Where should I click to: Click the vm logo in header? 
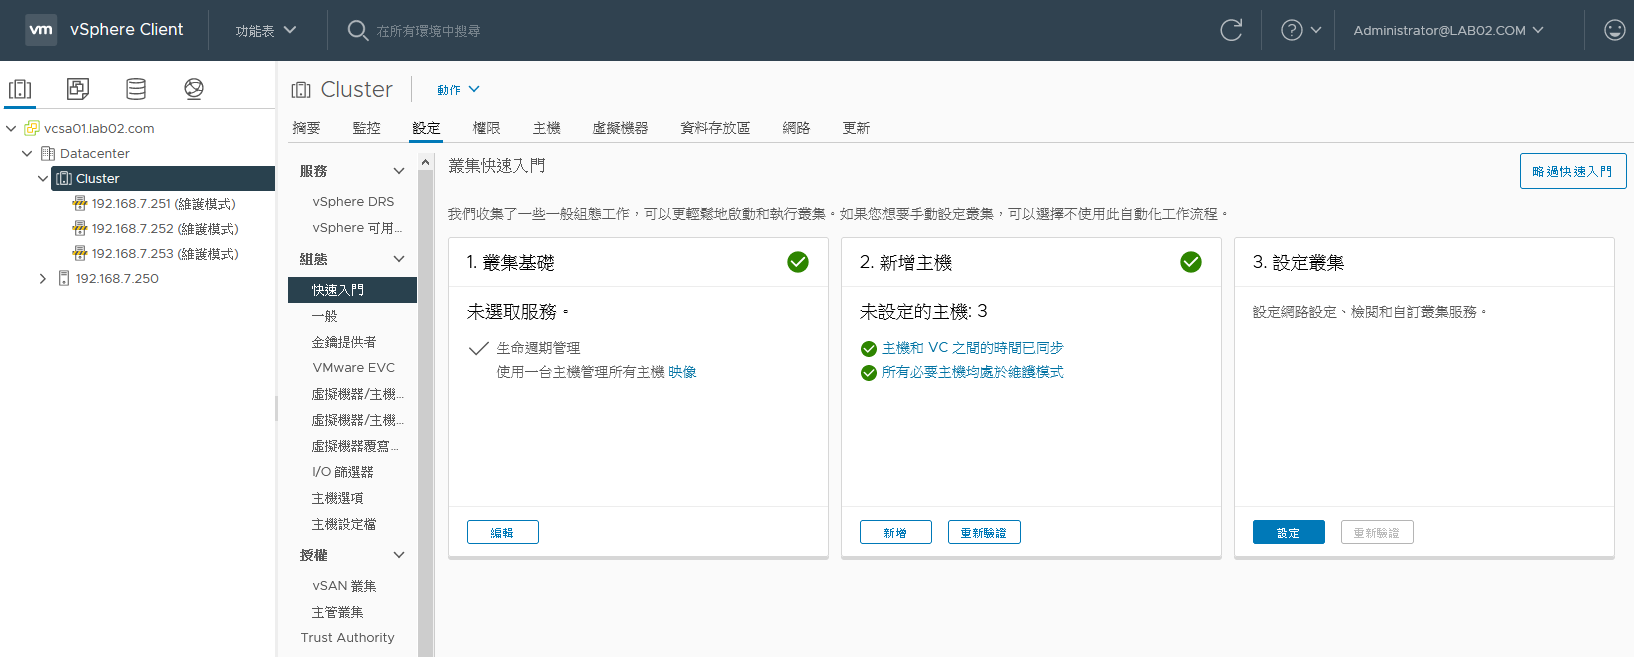(41, 30)
